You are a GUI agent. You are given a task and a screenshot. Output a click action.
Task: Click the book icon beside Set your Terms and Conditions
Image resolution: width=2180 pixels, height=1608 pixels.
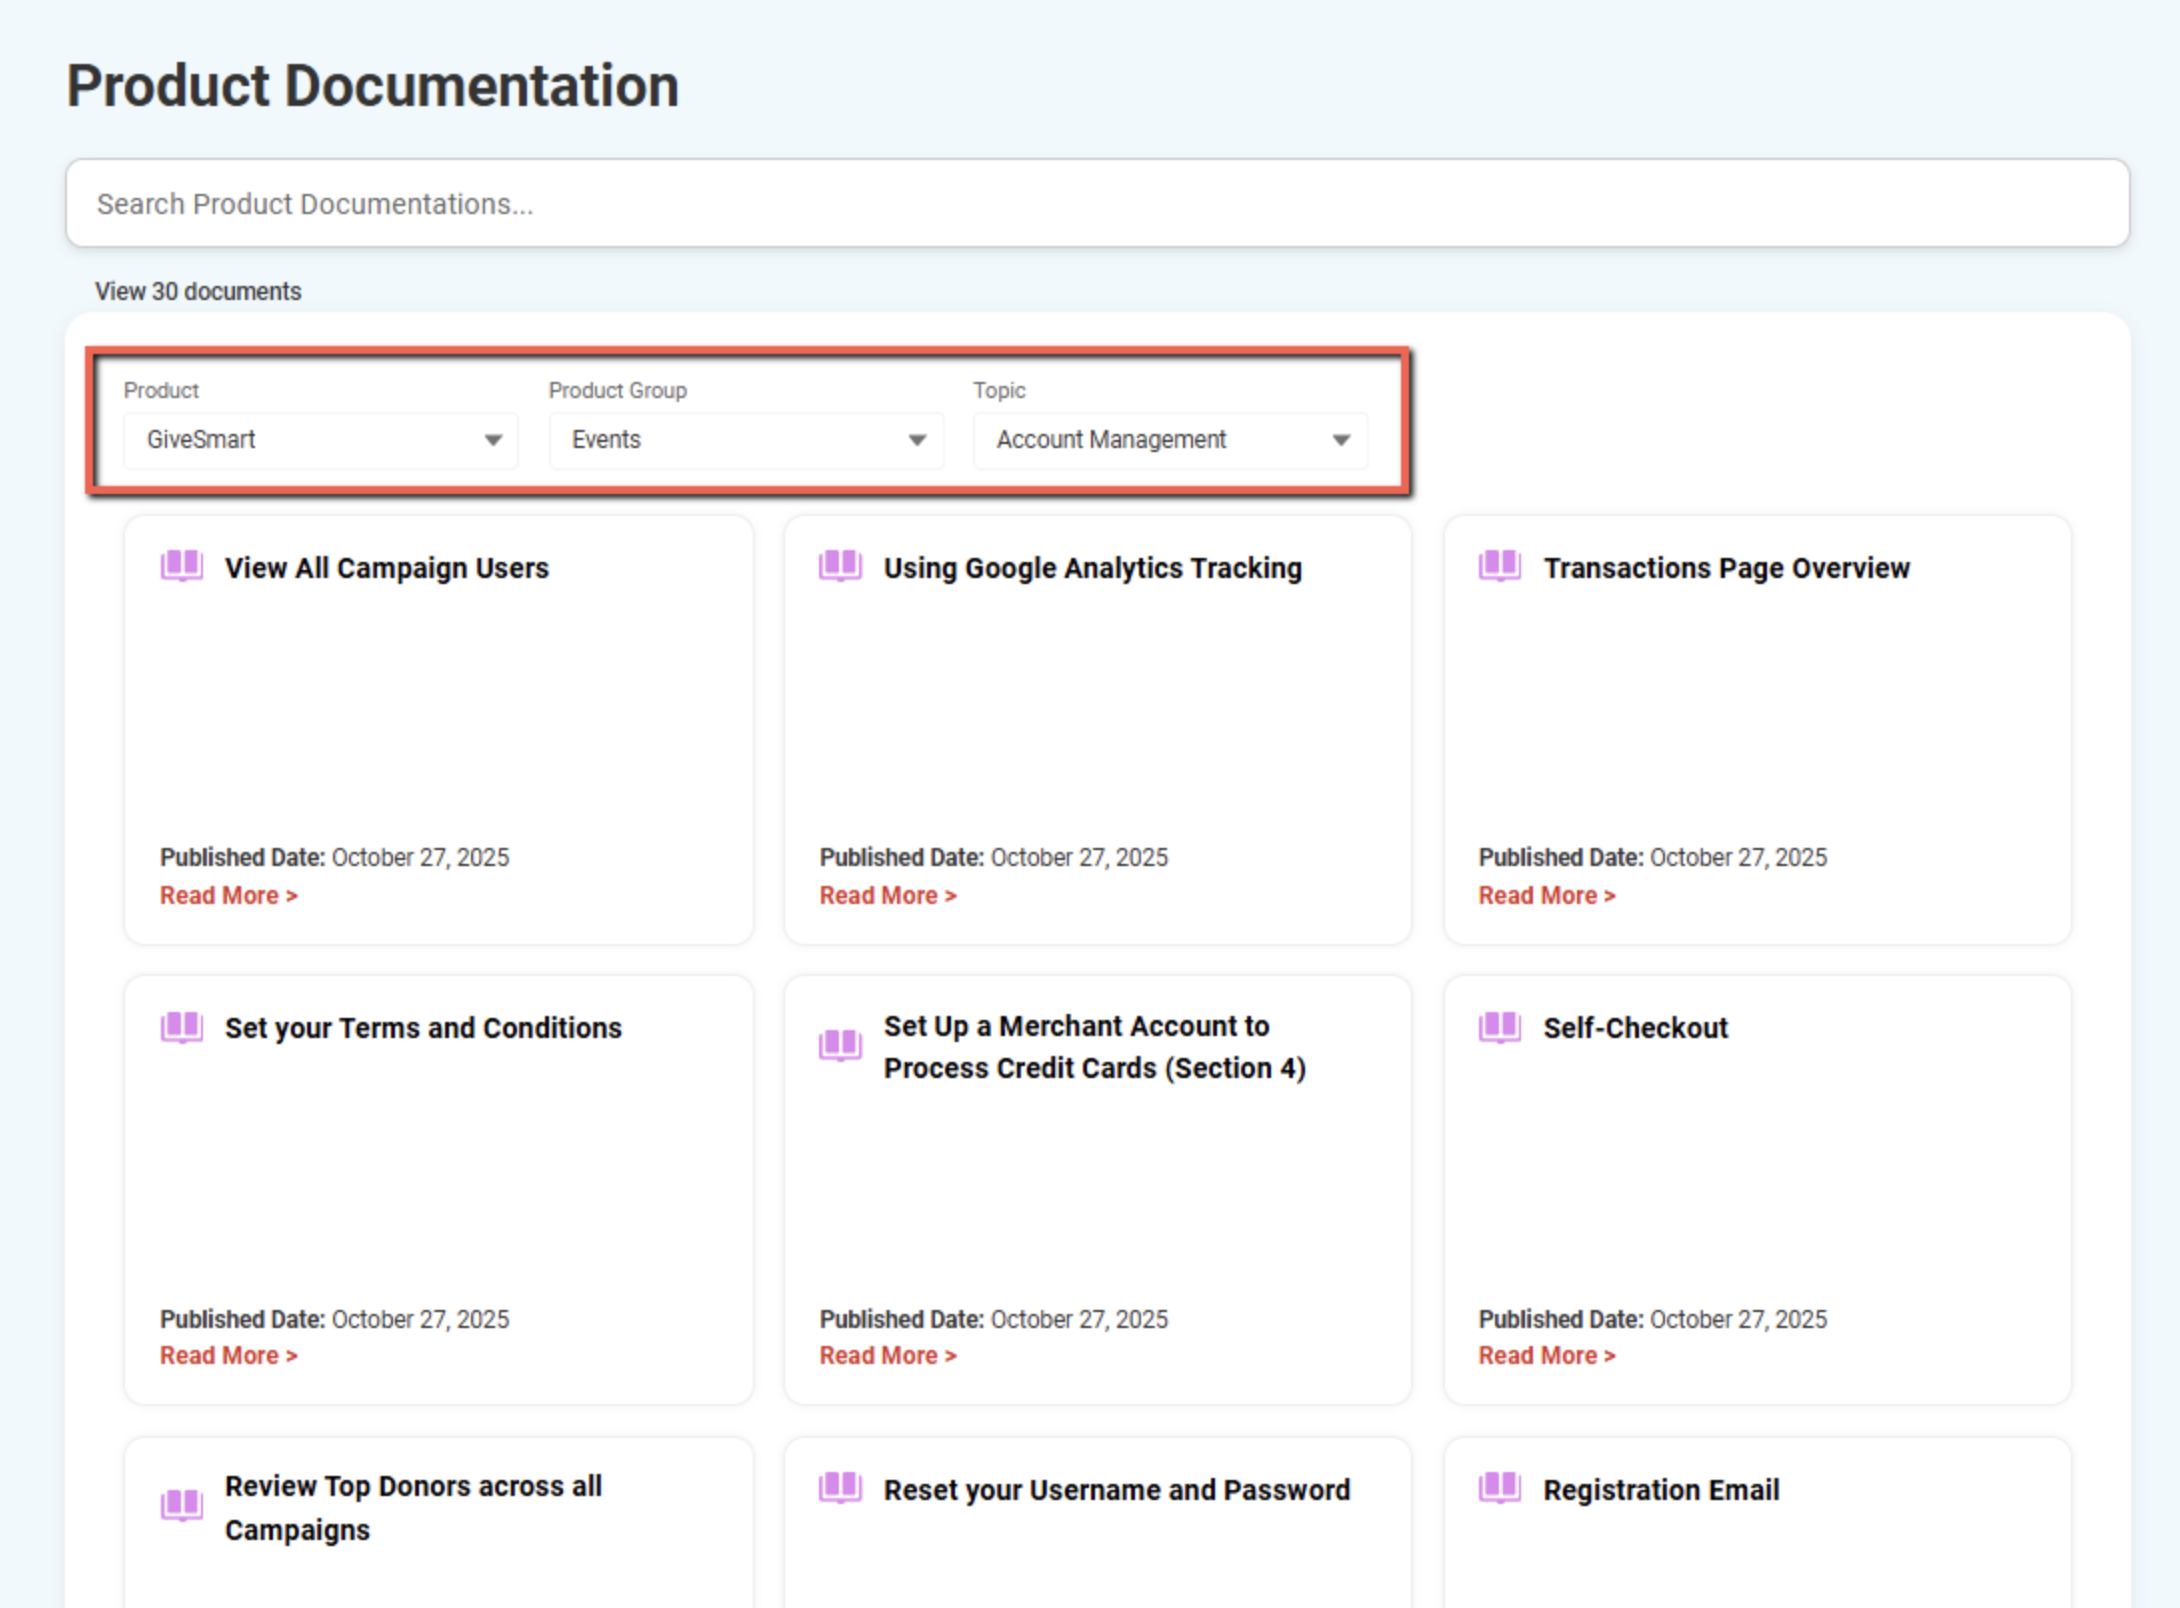182,1027
